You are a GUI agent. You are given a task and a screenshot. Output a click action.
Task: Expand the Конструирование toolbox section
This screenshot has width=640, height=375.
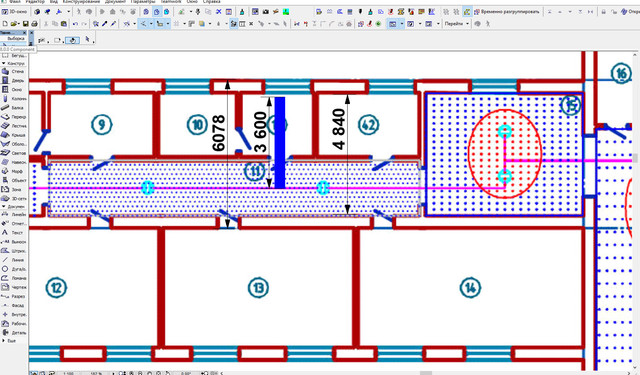13,63
